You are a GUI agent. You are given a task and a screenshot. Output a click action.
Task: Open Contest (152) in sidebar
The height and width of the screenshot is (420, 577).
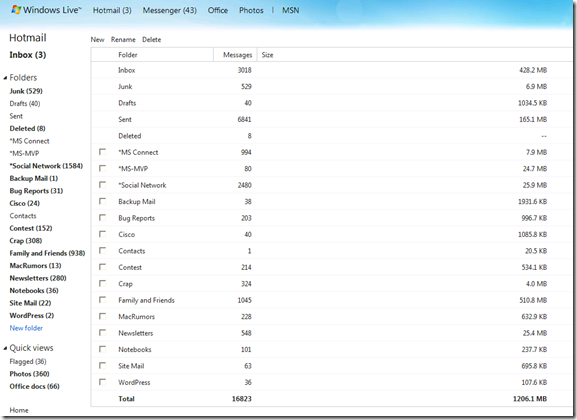(x=31, y=228)
